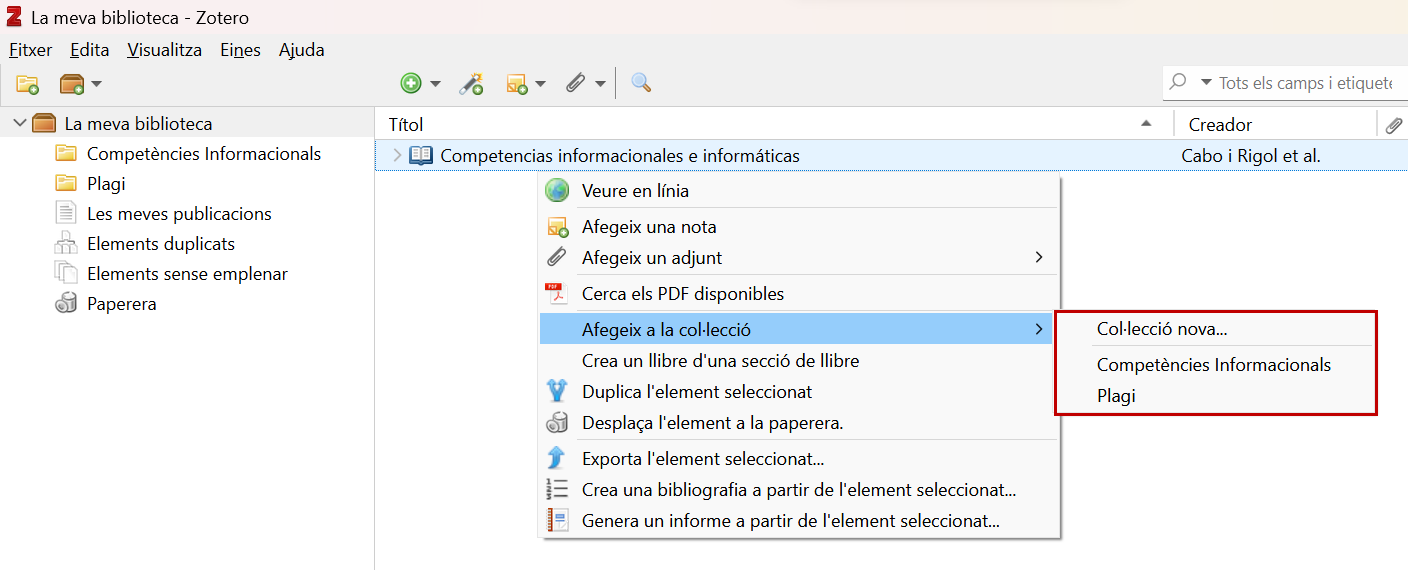
Task: Open the Visualitza menu
Action: 164,50
